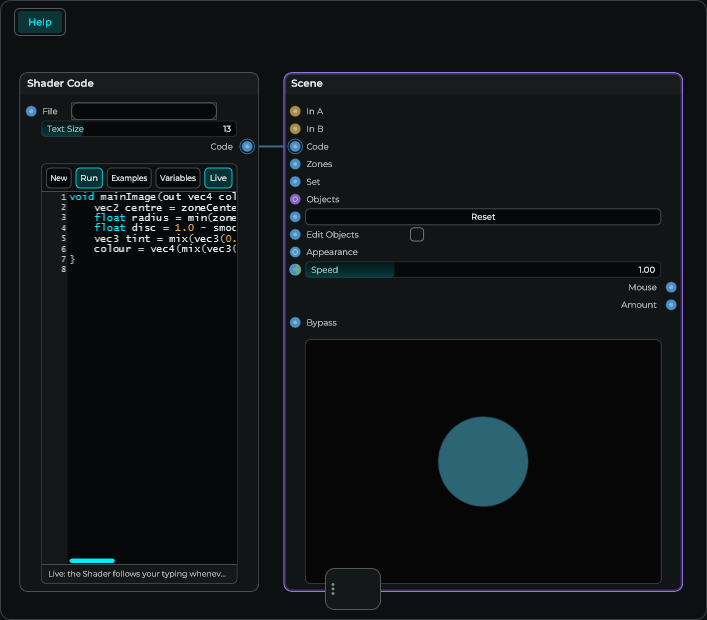
Task: Click the Shader Code output port
Action: pos(247,147)
